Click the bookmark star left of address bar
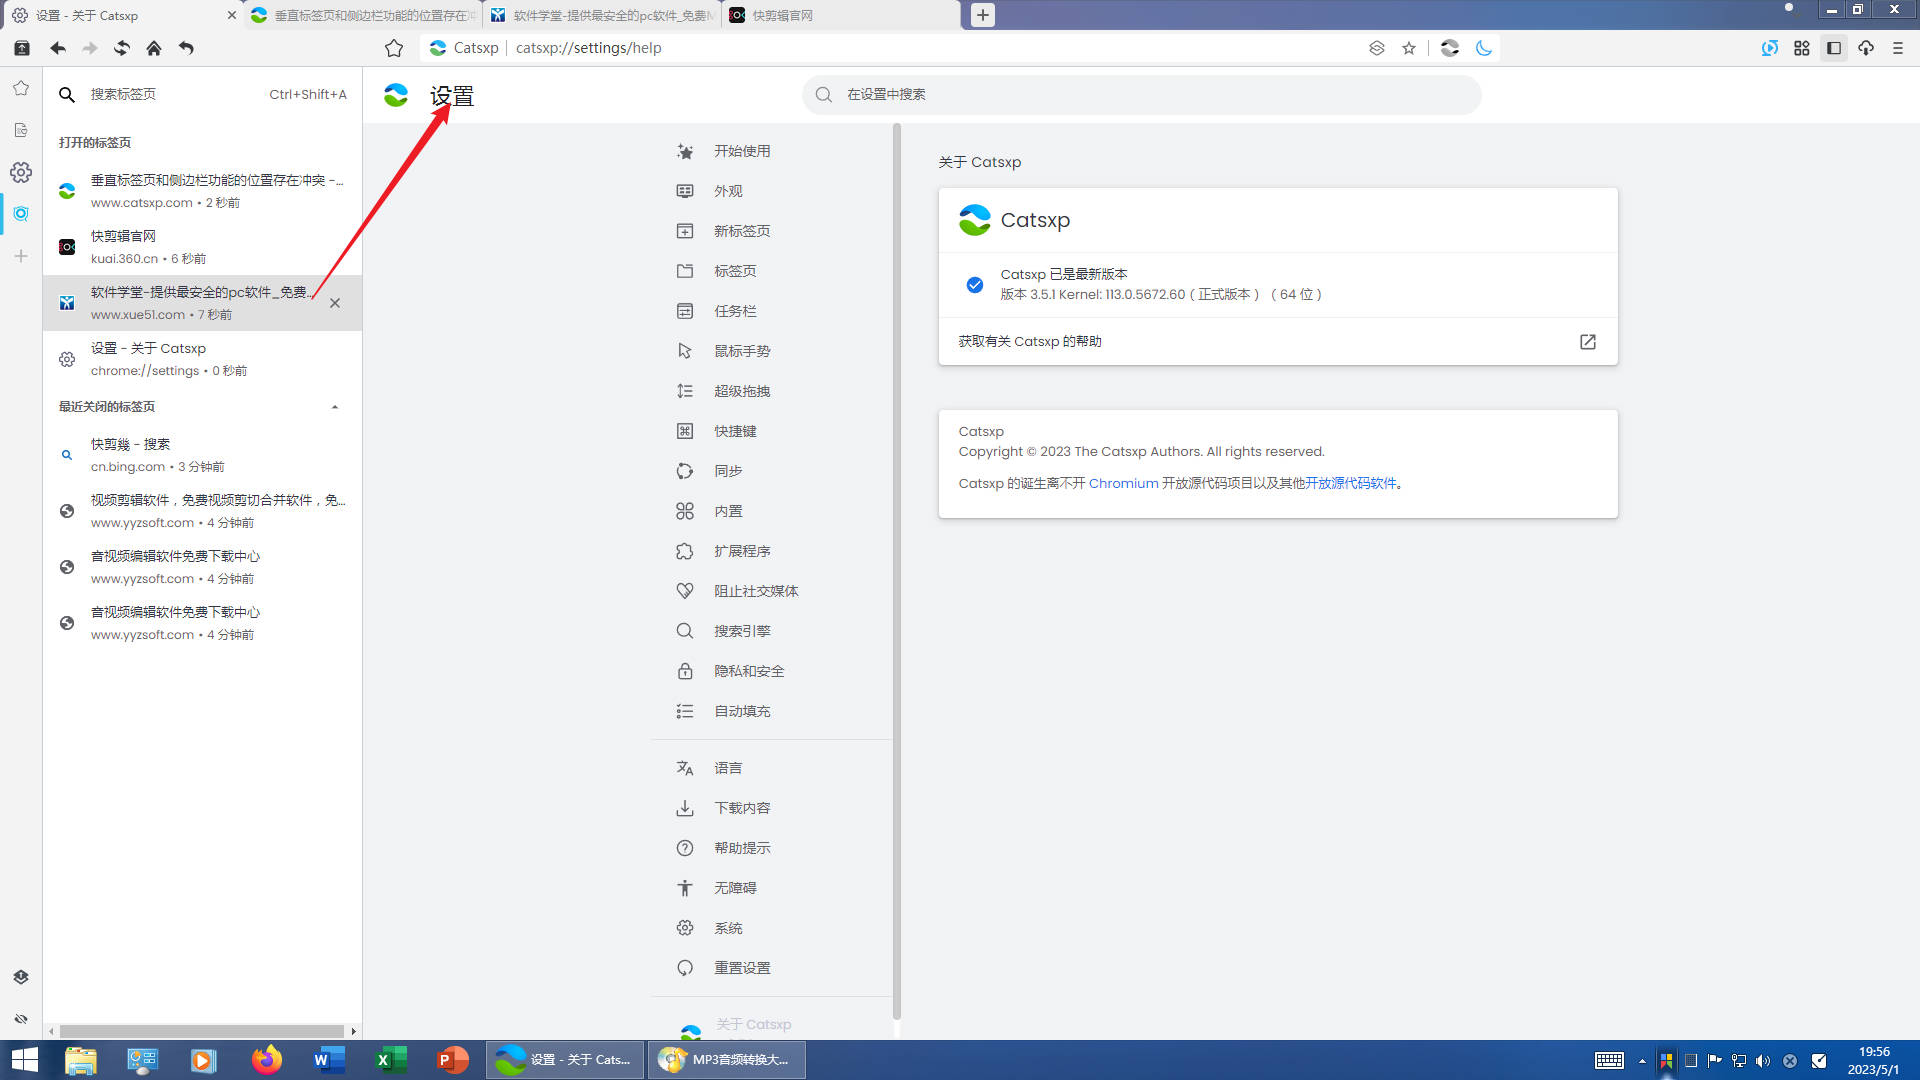Screen dimensions: 1920x1080 (394, 48)
